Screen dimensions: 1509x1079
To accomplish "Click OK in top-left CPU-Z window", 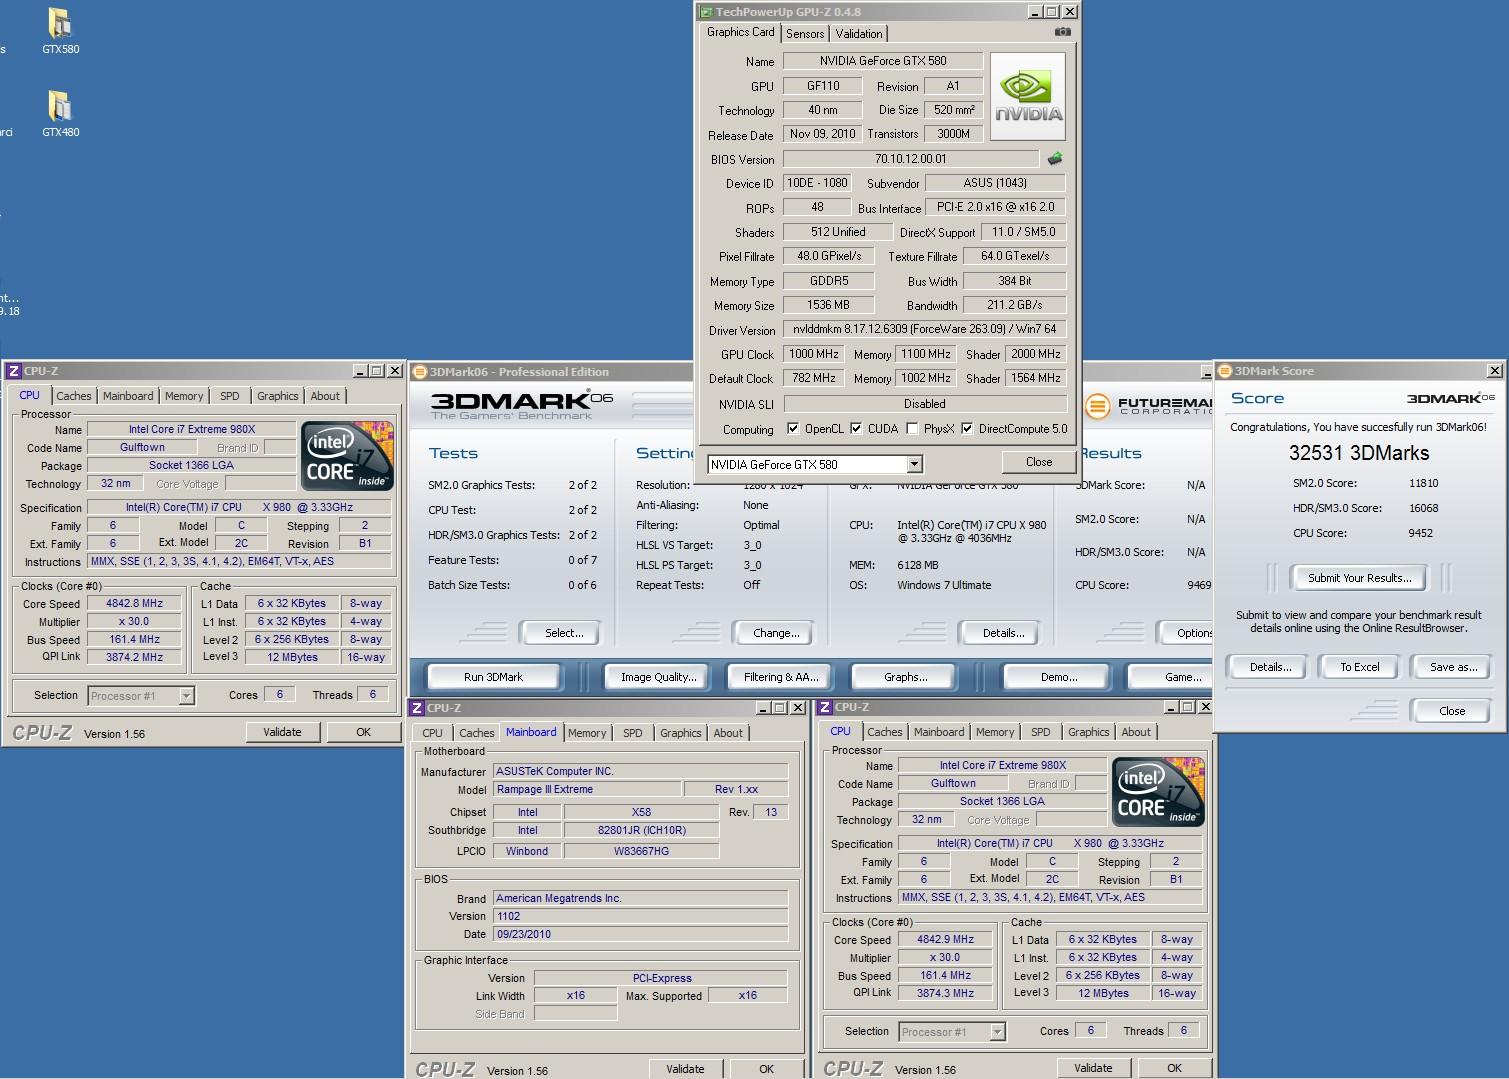I will 364,732.
